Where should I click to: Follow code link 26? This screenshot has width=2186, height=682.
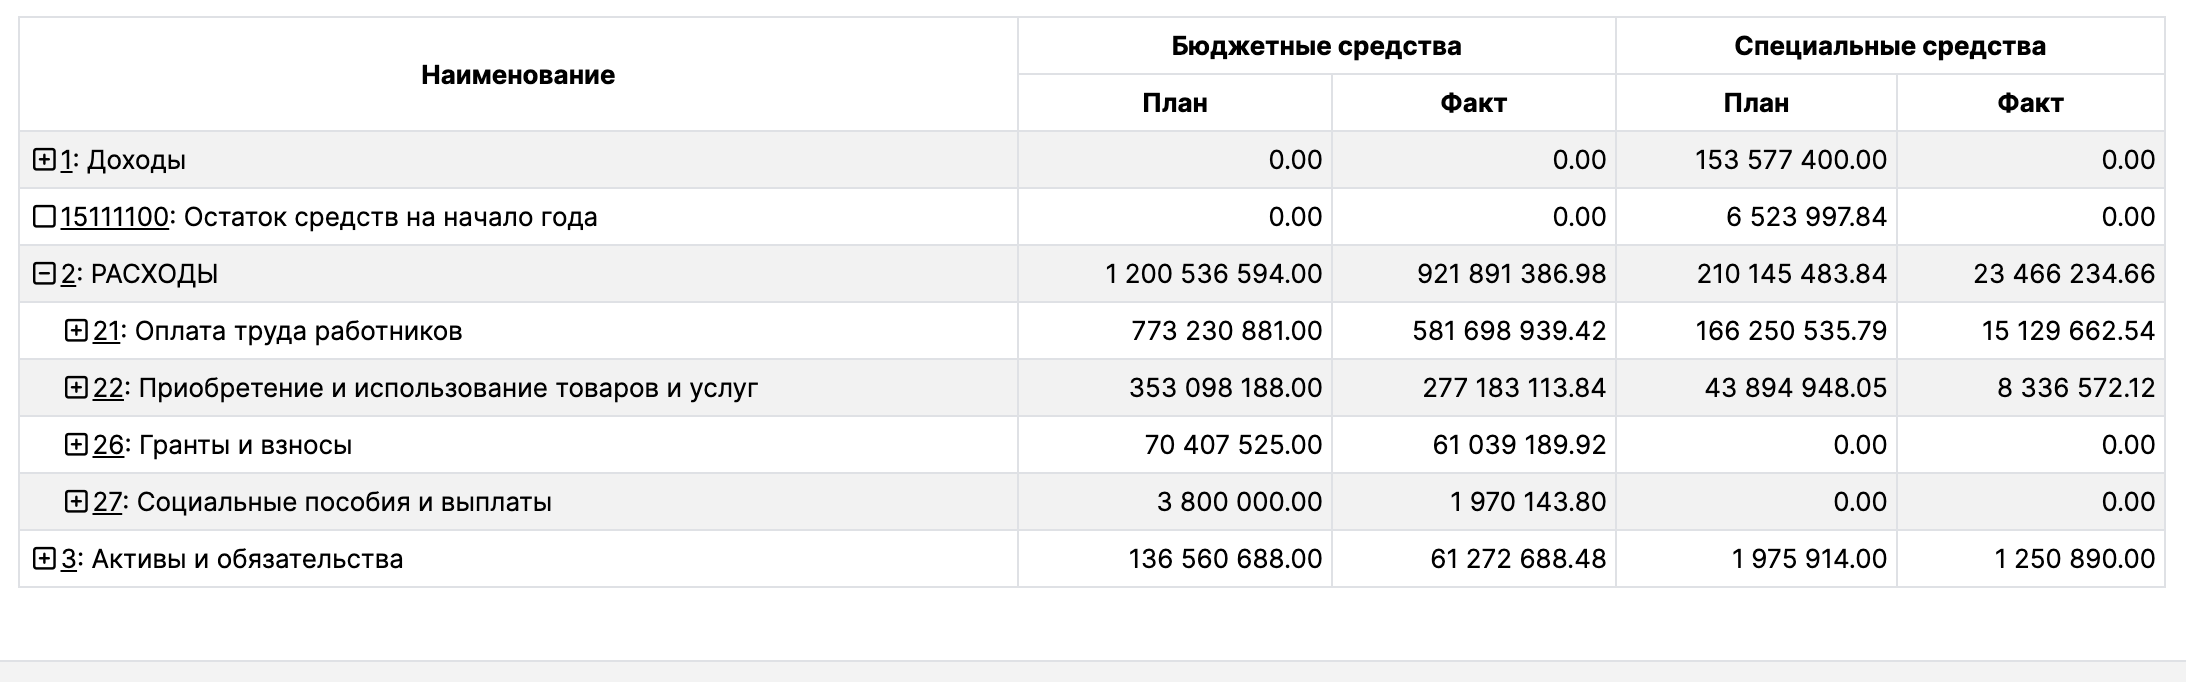coord(107,445)
